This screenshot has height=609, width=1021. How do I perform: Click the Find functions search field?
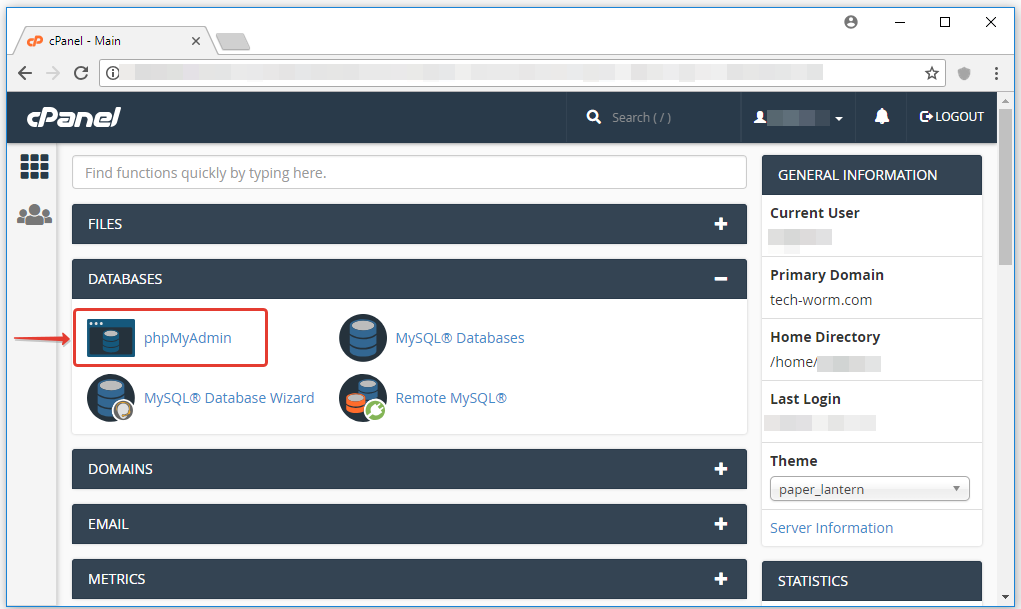tap(409, 173)
